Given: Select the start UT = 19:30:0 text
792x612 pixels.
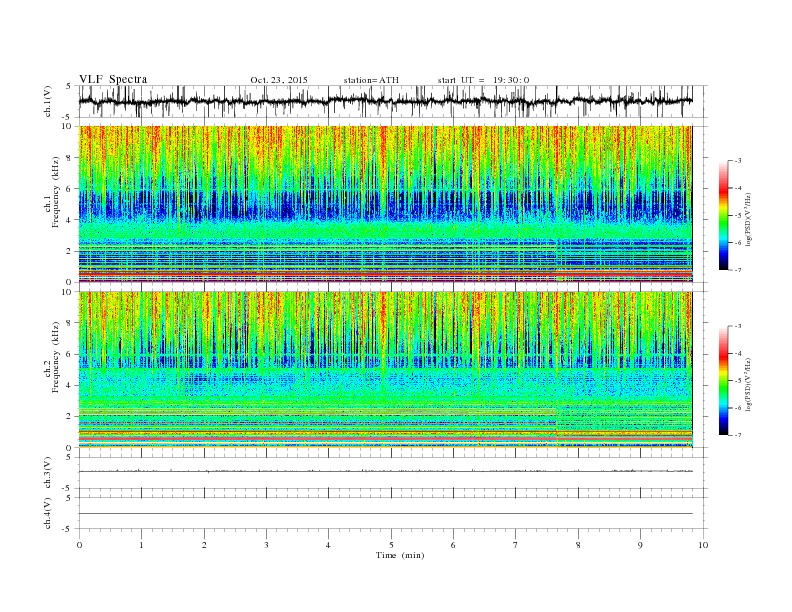Looking at the screenshot, I should point(483,80).
